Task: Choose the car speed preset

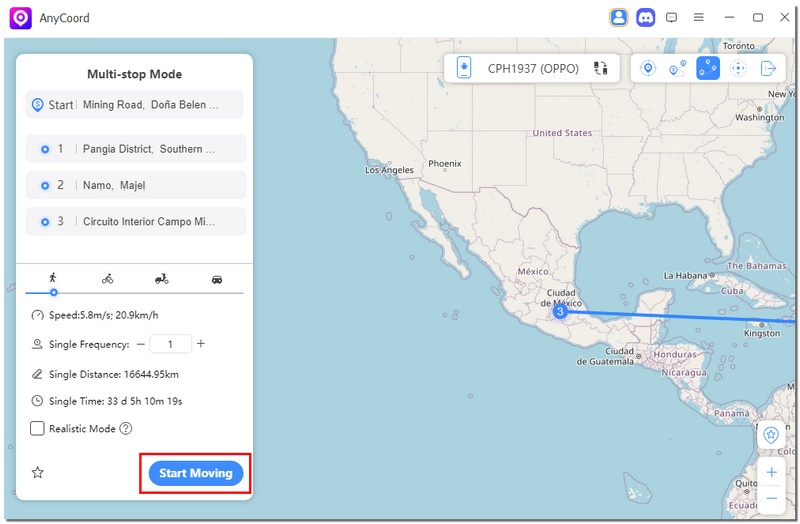Action: click(x=217, y=279)
